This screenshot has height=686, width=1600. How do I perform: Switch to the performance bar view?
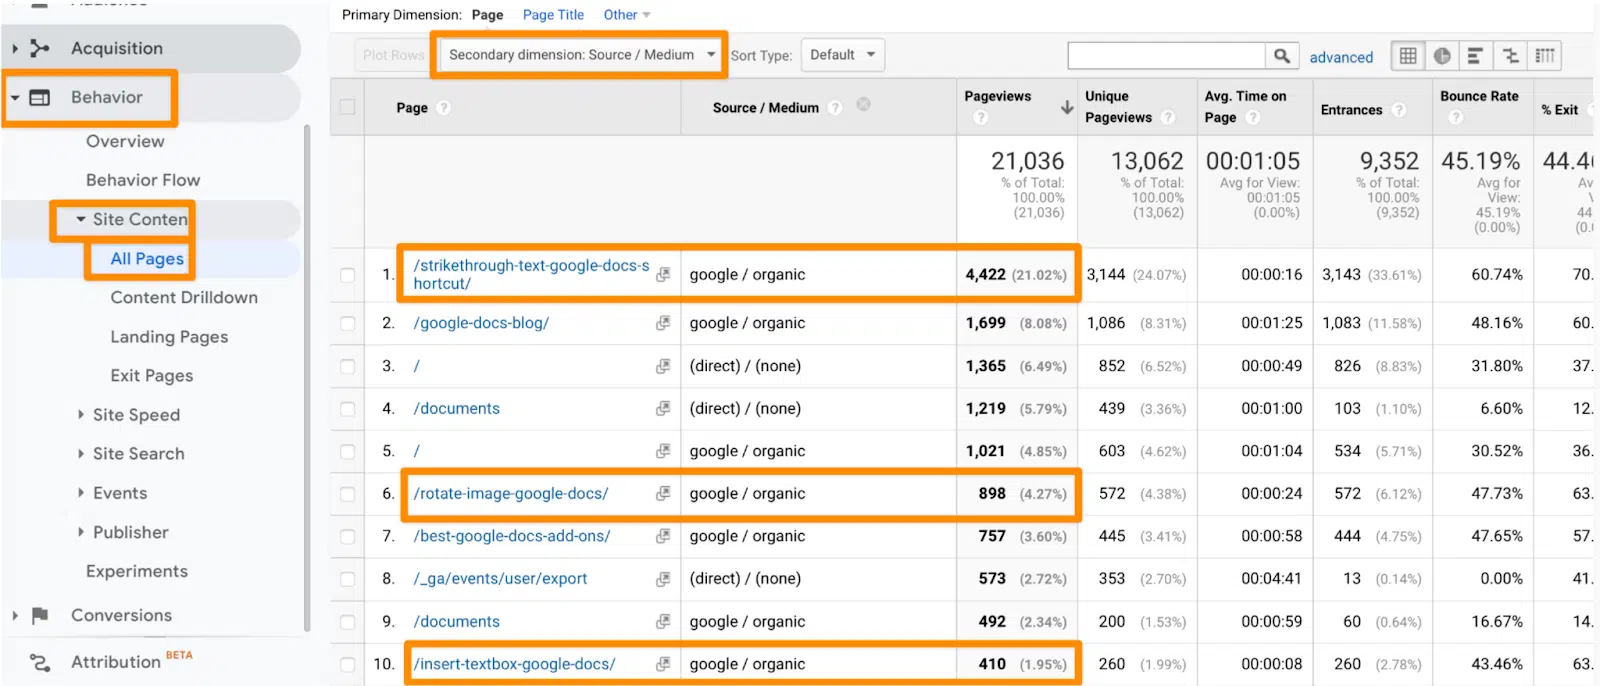click(x=1475, y=56)
